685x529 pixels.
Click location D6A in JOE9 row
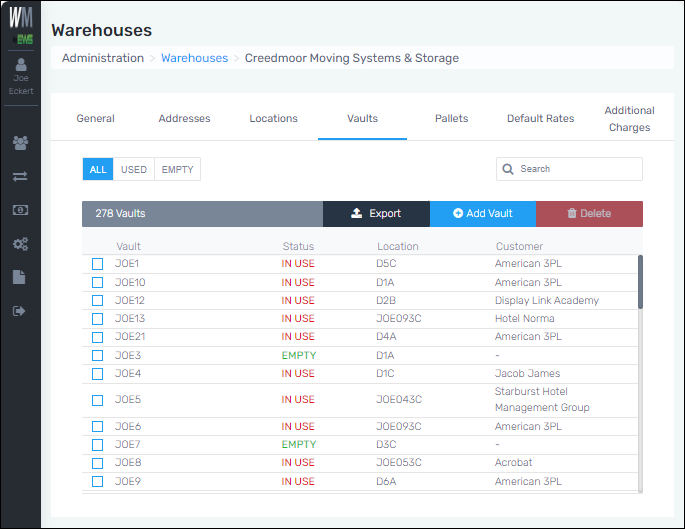(386, 481)
